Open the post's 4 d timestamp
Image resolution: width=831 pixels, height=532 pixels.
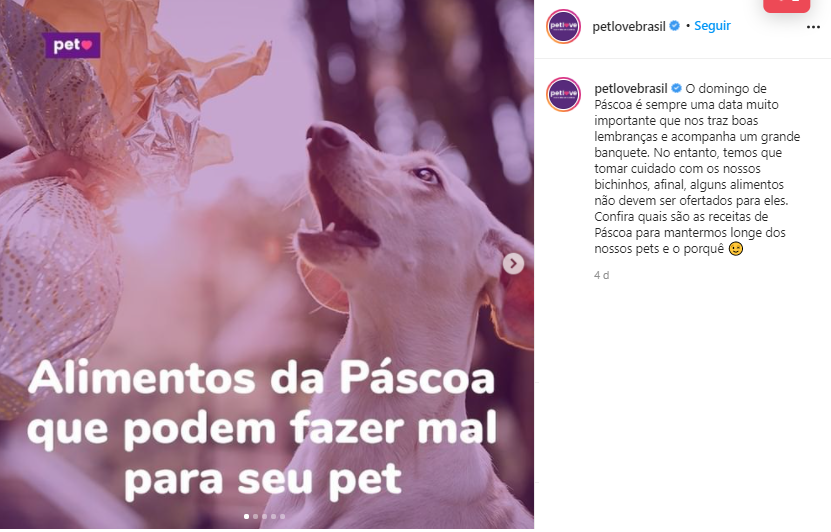click(602, 275)
